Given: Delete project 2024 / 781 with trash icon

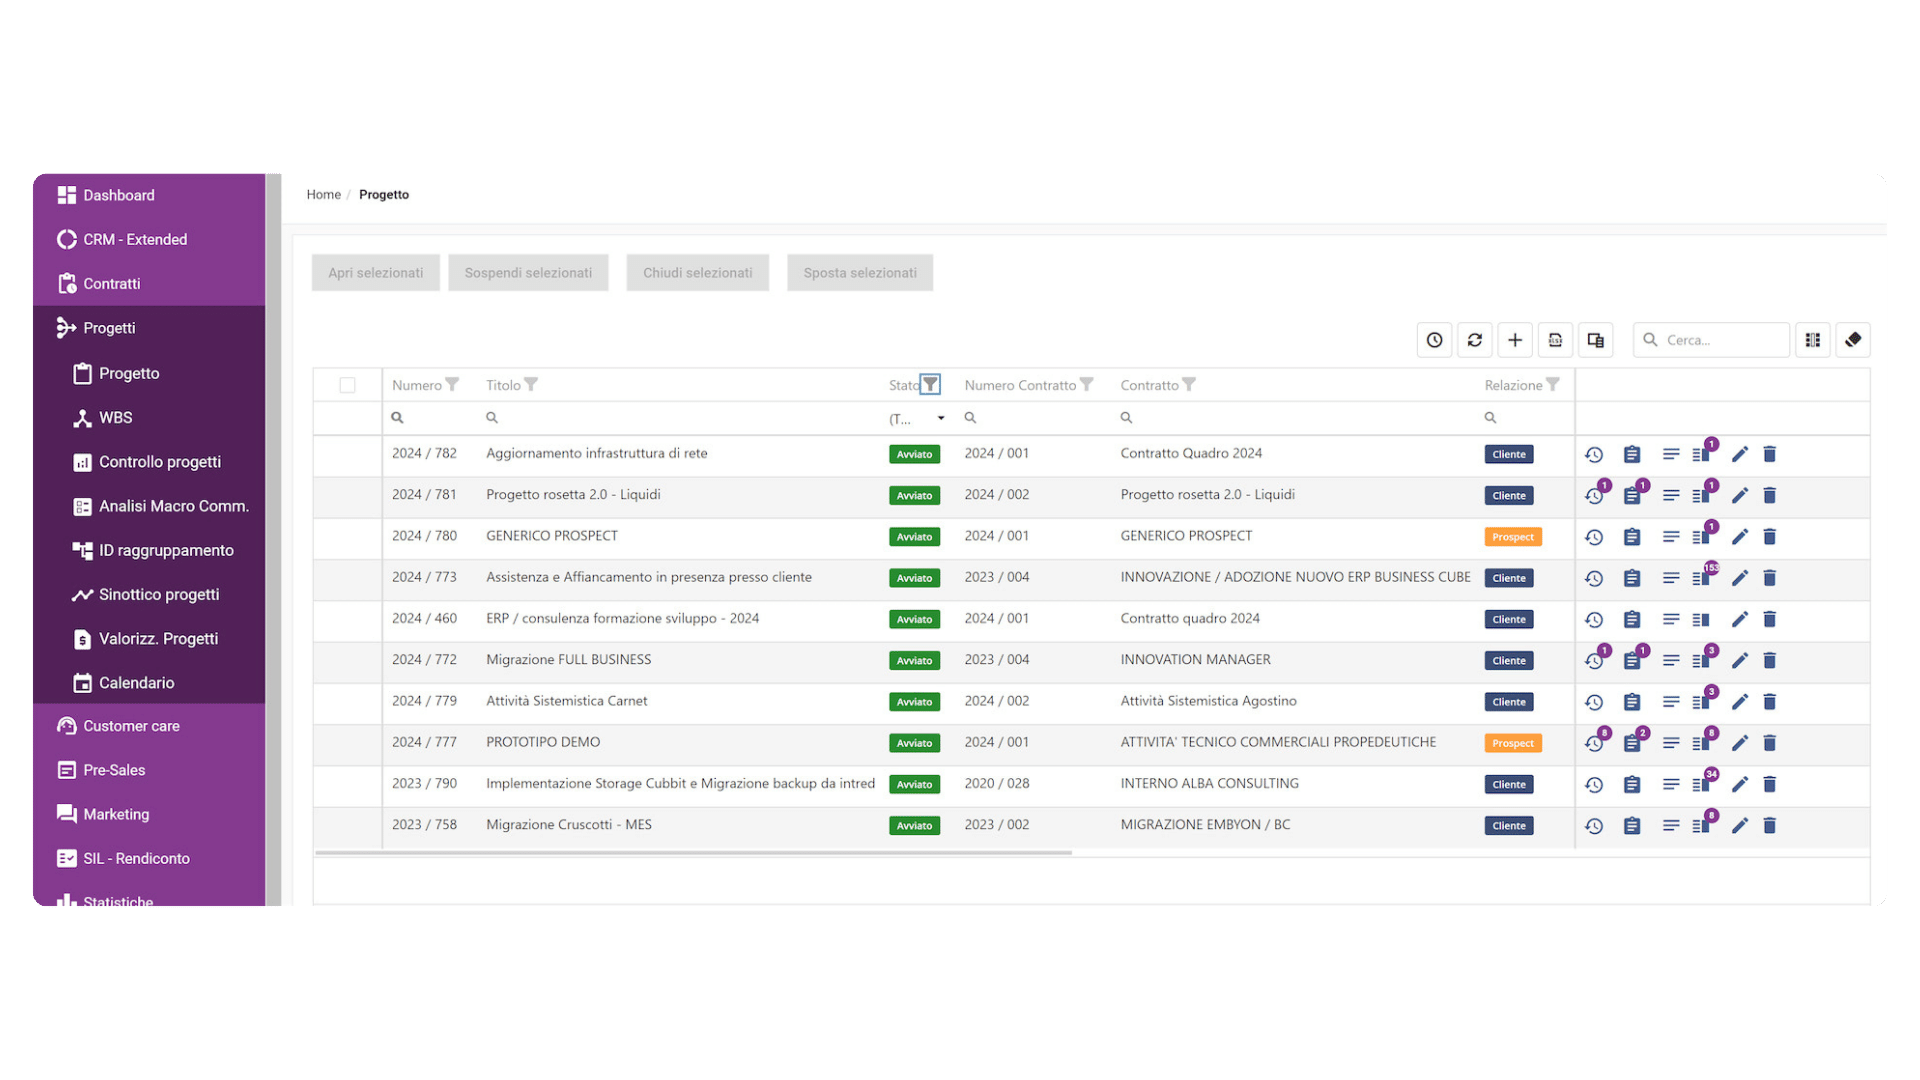Looking at the screenshot, I should [1770, 496].
